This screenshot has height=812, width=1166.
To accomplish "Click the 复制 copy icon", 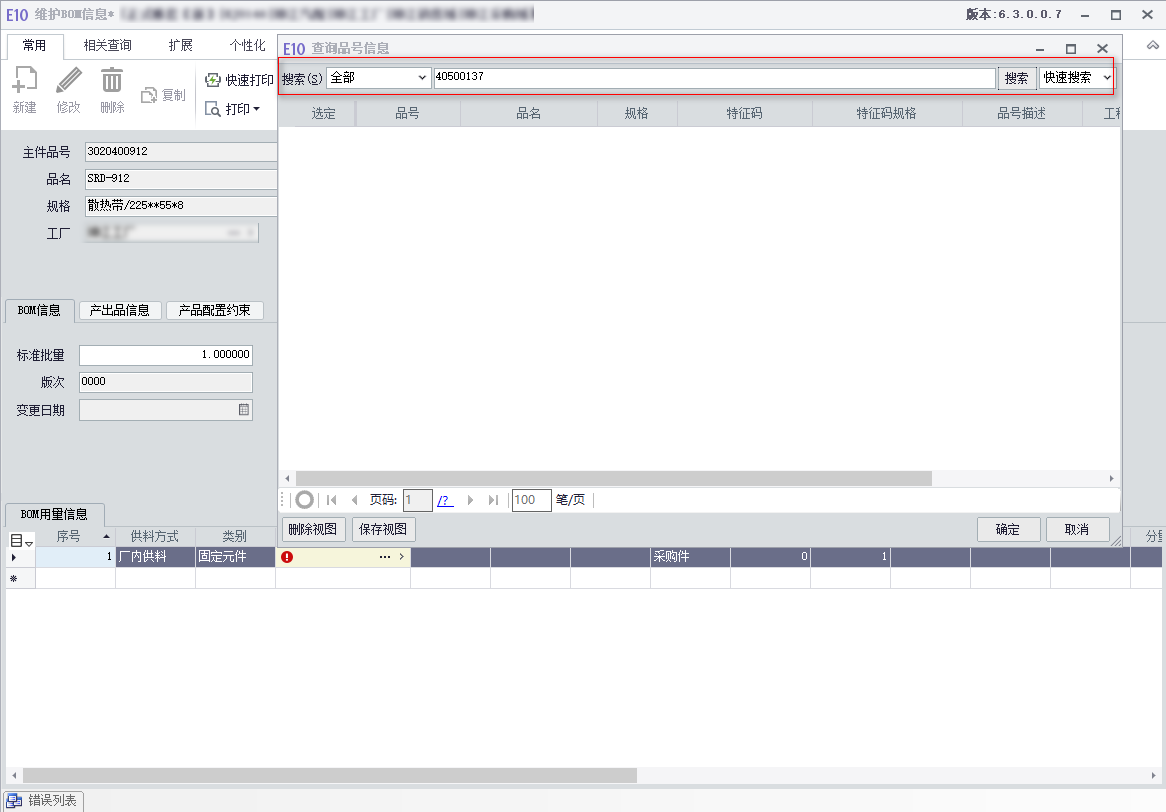I will [x=149, y=95].
